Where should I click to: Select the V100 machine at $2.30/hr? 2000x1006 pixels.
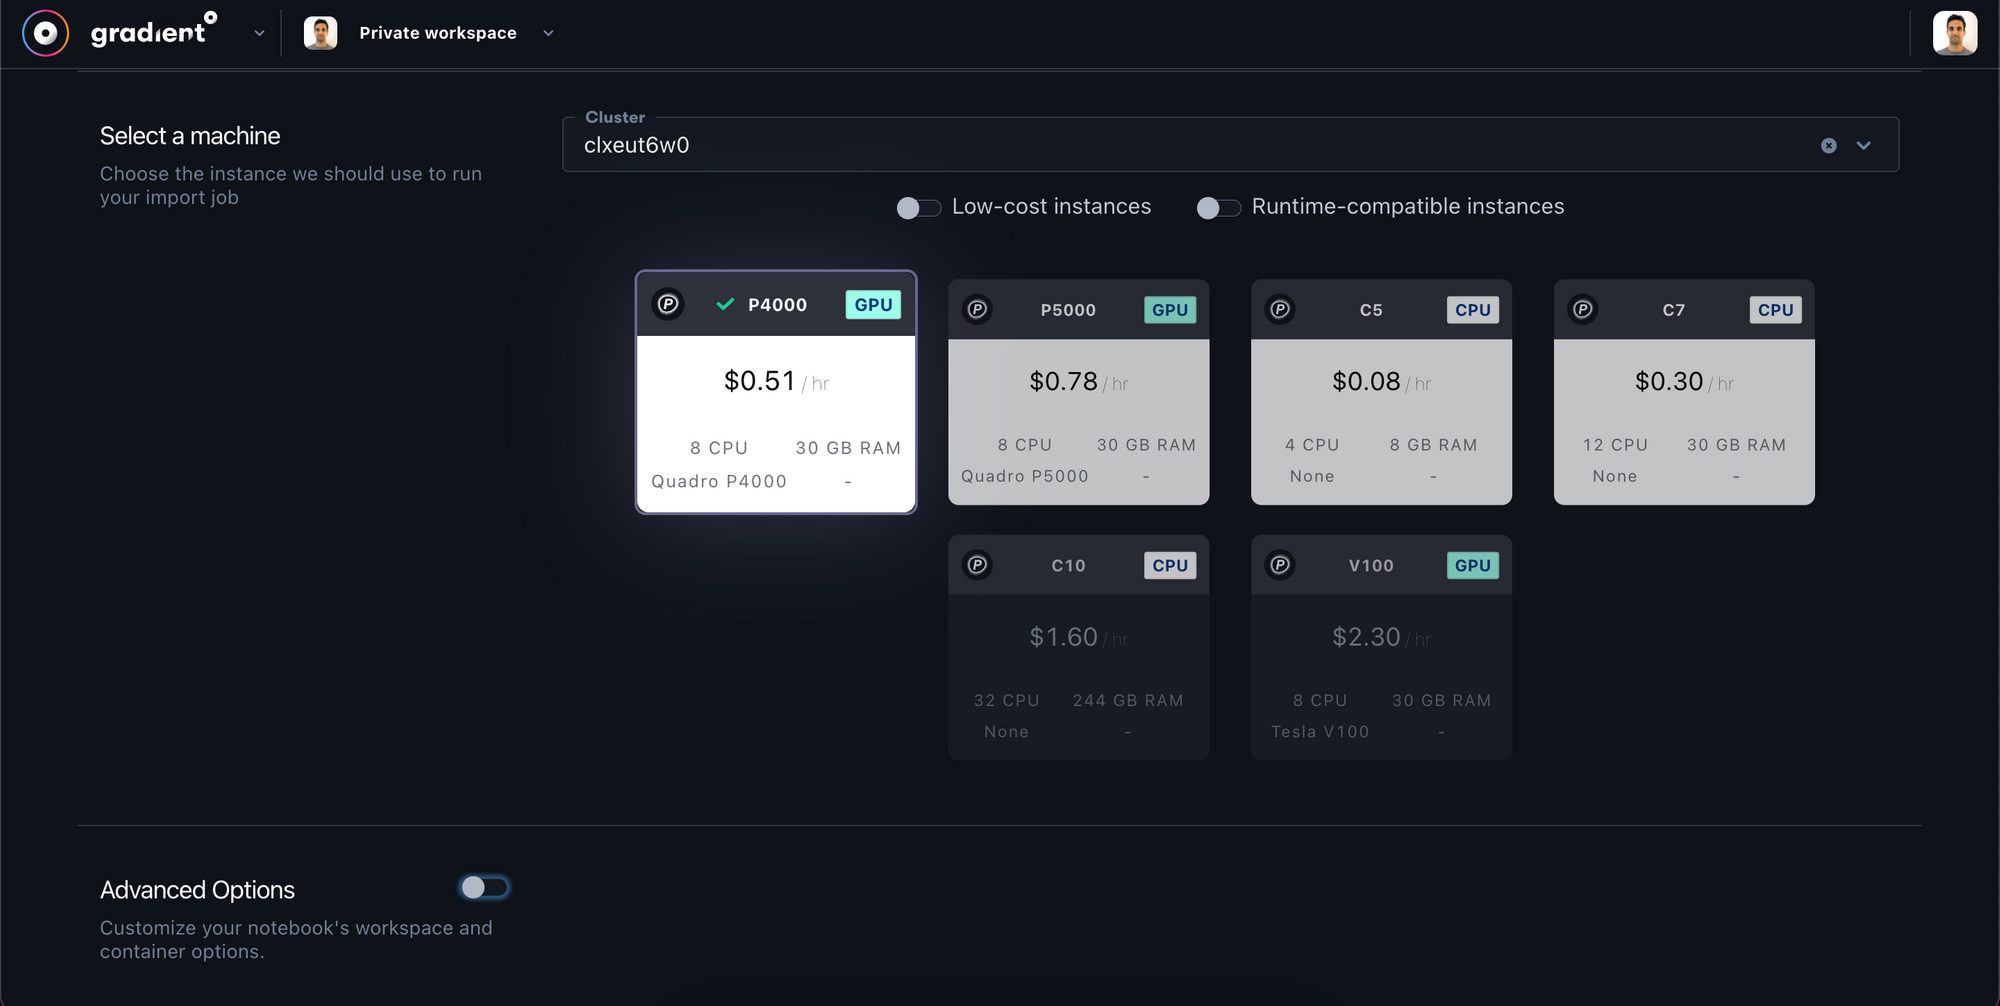click(1382, 648)
